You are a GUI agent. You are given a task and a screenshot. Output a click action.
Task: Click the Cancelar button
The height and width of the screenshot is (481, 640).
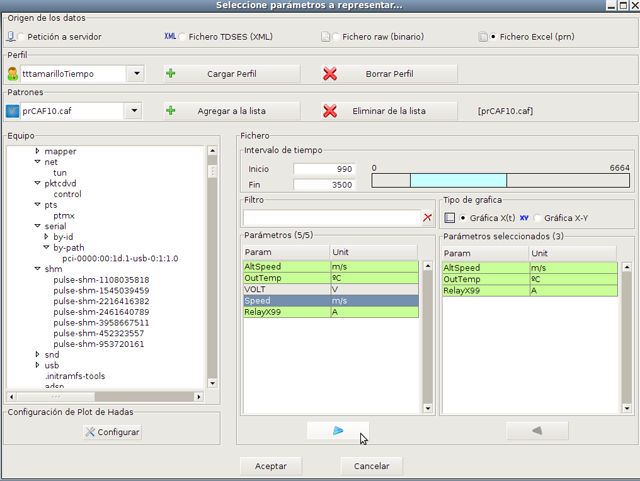(371, 466)
